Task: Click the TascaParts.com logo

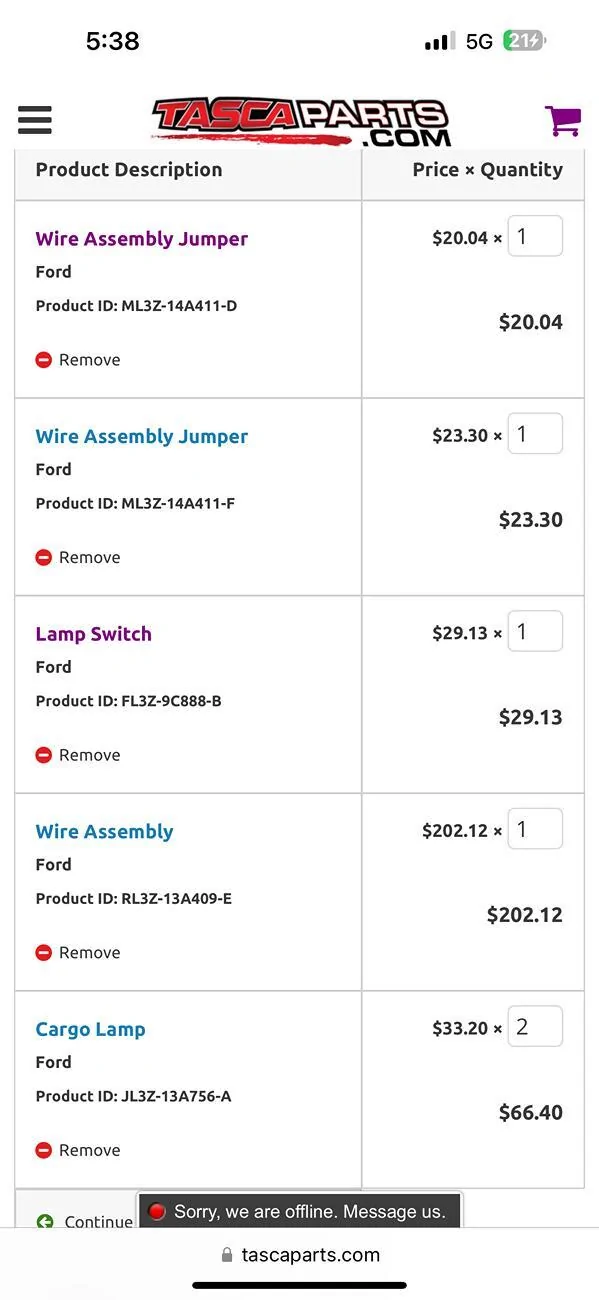Action: click(x=299, y=119)
